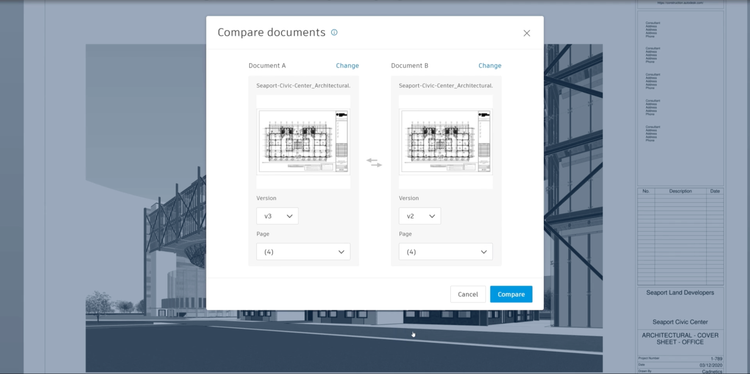Click Description column header in revision table
This screenshot has height=374, width=750.
coord(680,191)
